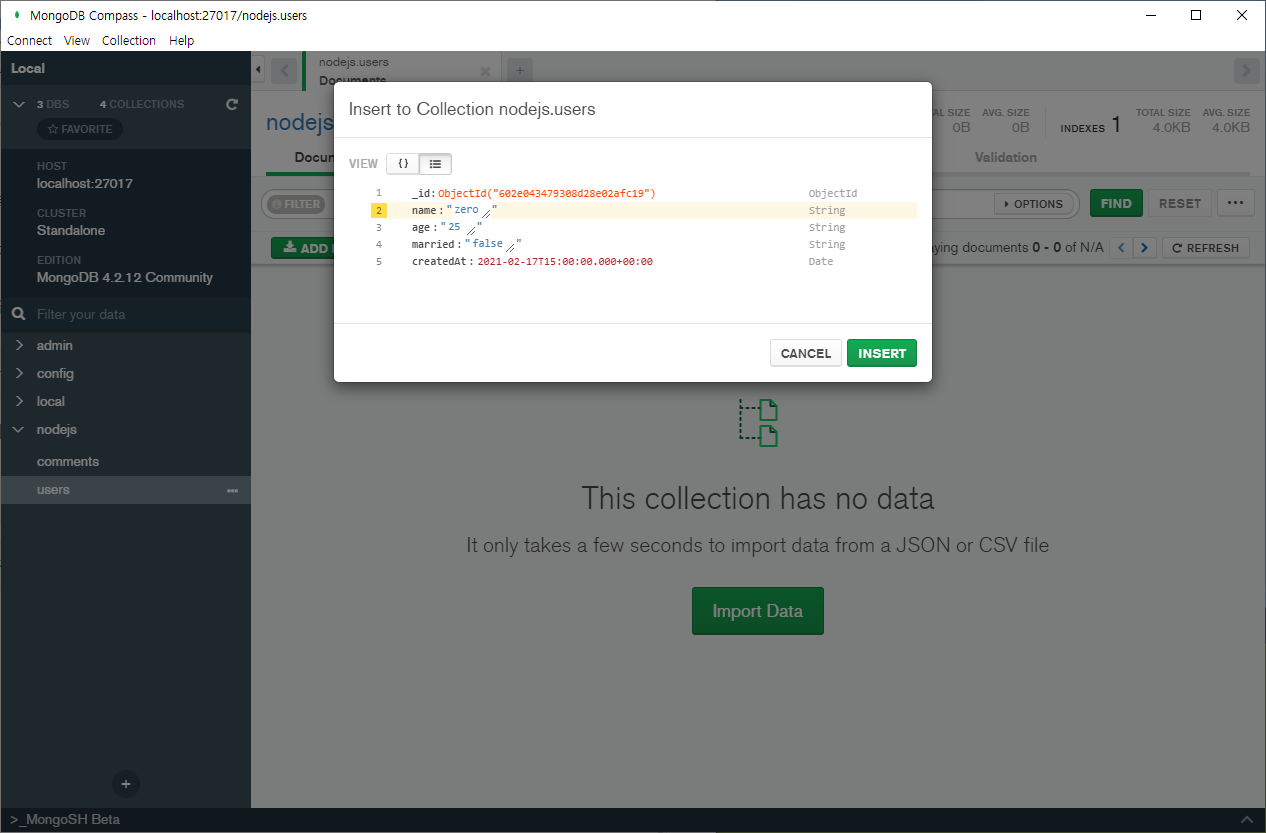Minimize the MongoDB Compass window

coord(1151,15)
